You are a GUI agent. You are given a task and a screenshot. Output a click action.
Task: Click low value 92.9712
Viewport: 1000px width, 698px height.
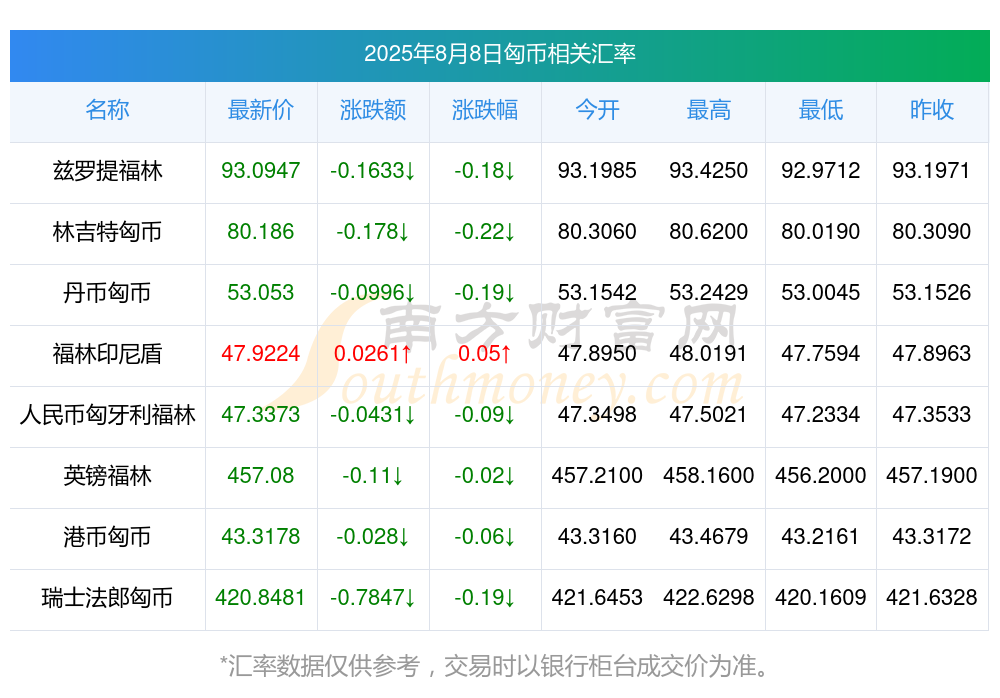pyautogui.click(x=821, y=170)
